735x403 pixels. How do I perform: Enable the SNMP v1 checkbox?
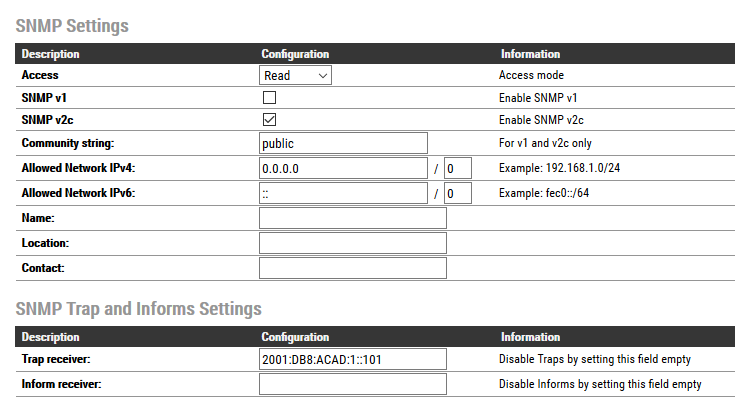click(x=269, y=98)
